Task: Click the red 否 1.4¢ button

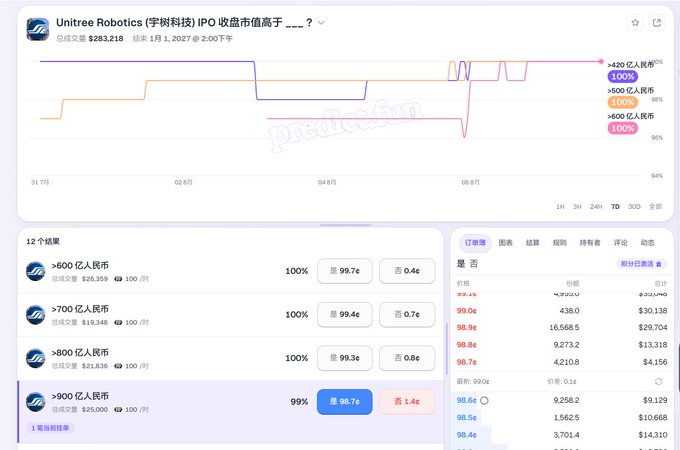Action: pos(407,401)
